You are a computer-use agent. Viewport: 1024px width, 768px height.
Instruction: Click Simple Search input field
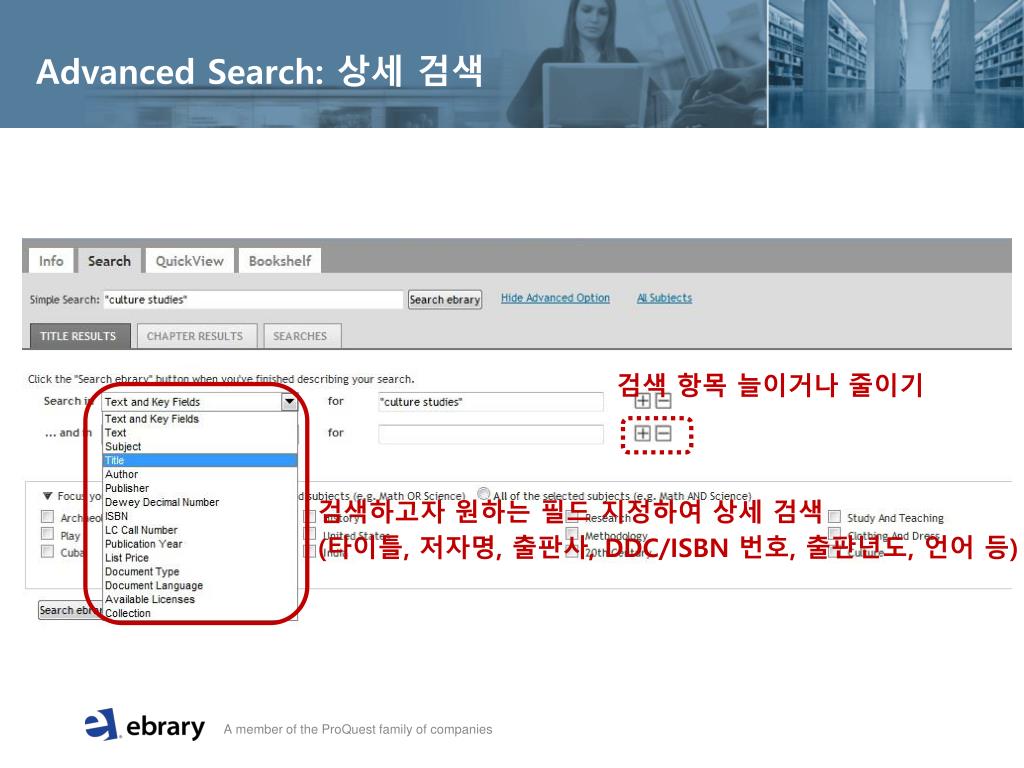point(253,300)
